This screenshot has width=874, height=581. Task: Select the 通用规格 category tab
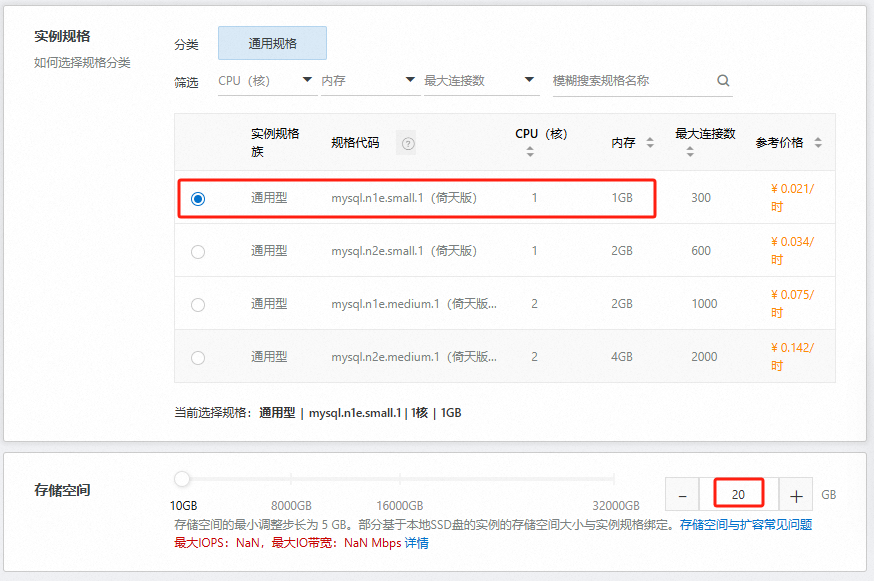272,43
